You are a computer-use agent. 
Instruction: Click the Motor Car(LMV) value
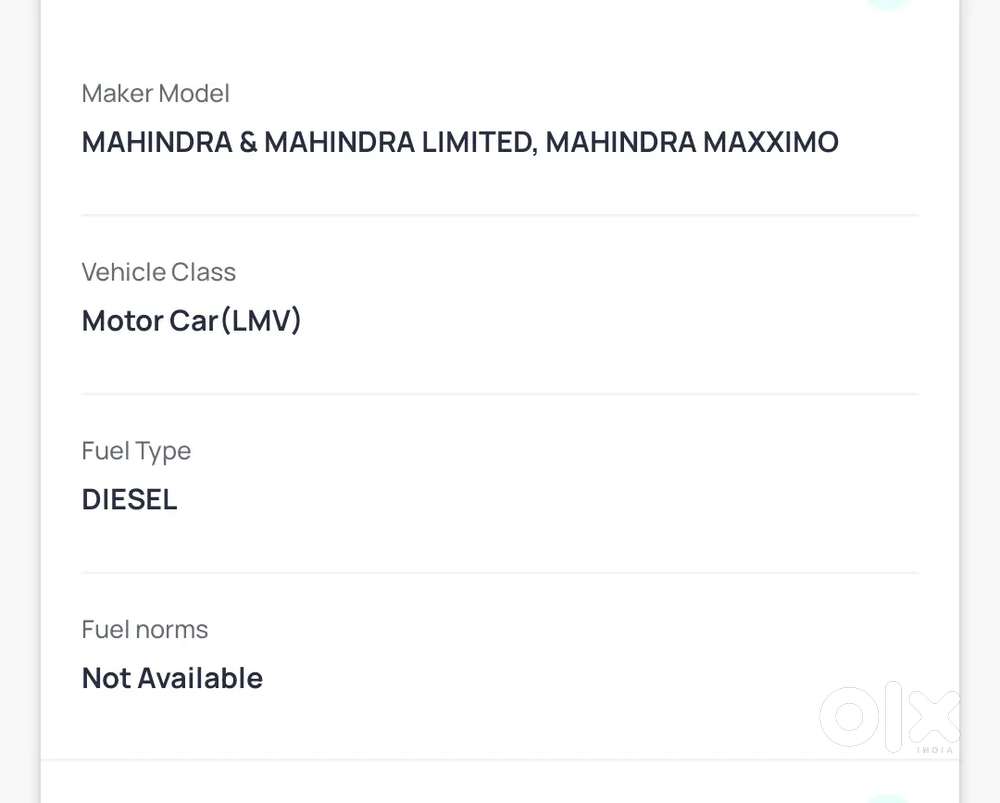191,321
